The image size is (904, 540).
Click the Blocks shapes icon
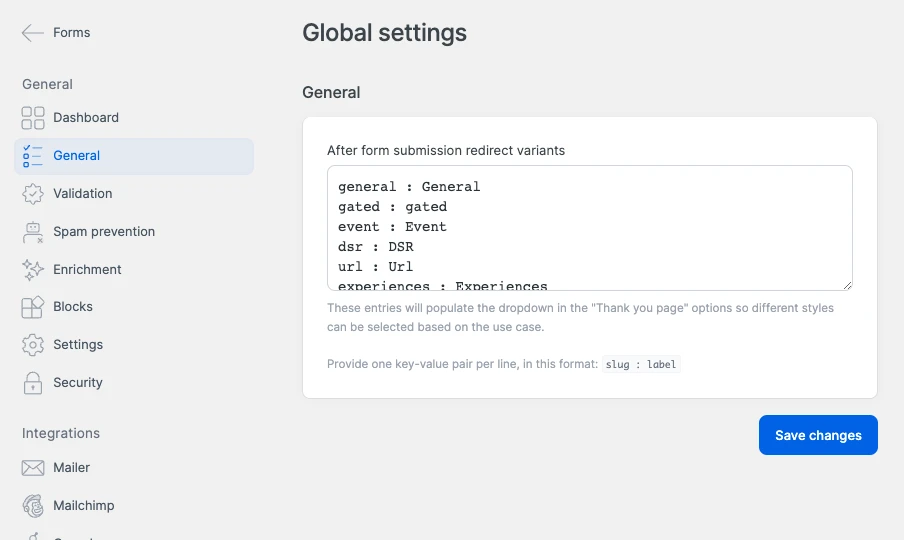(33, 307)
